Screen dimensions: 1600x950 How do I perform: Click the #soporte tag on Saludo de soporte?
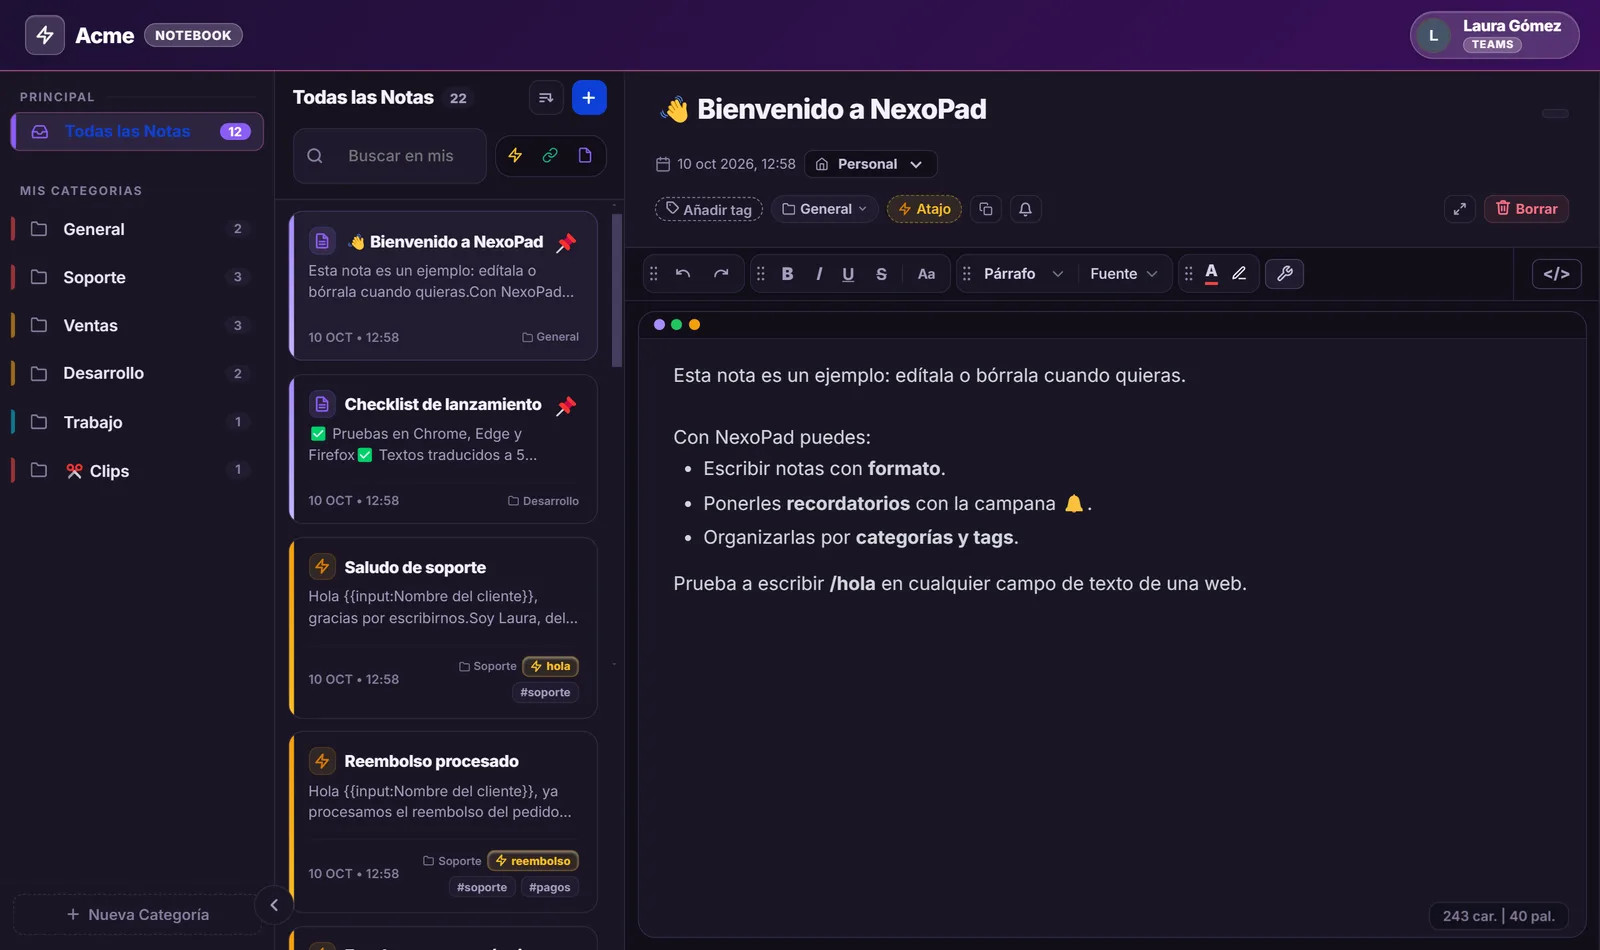(545, 692)
